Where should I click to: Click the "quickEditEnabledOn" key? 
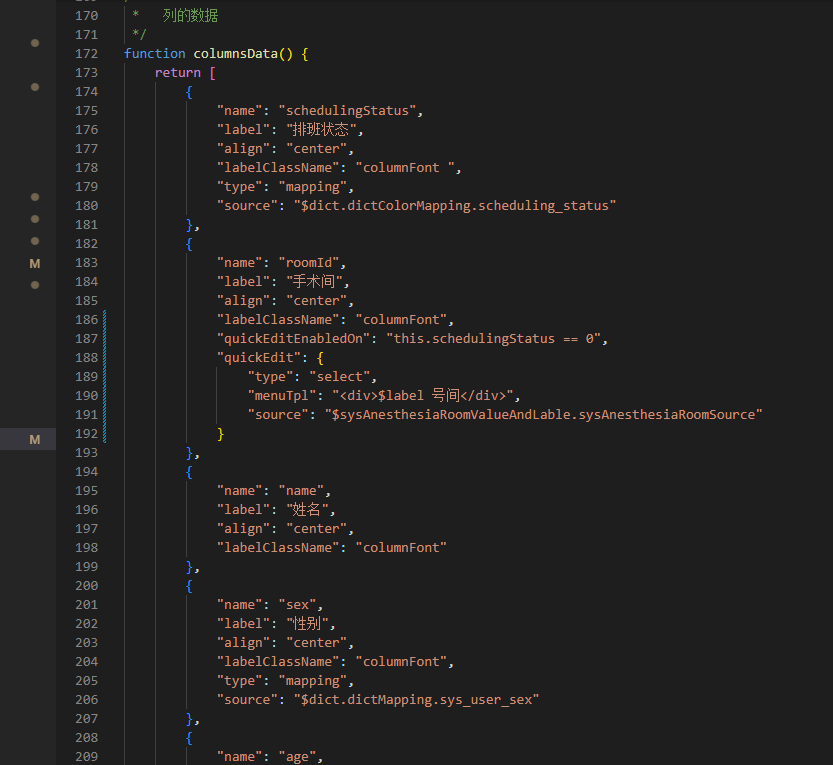click(x=293, y=339)
